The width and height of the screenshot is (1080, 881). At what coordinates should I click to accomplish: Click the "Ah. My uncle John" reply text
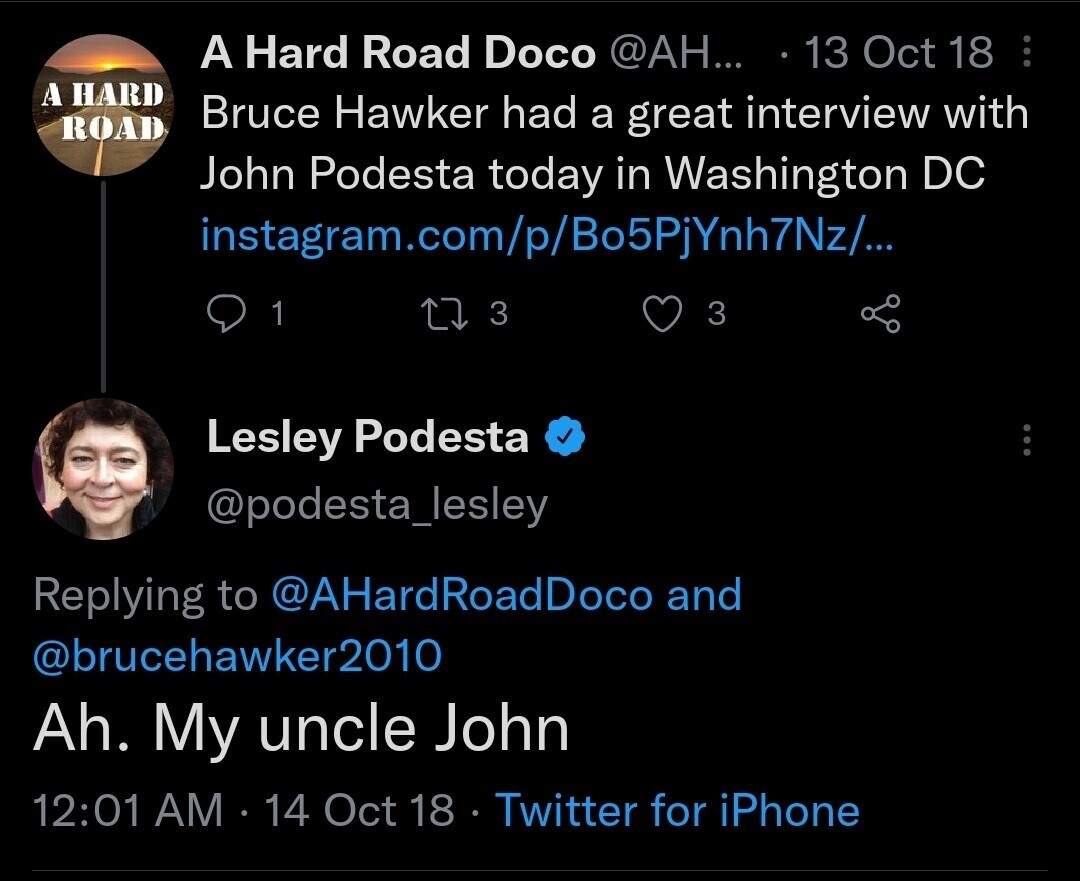click(301, 729)
